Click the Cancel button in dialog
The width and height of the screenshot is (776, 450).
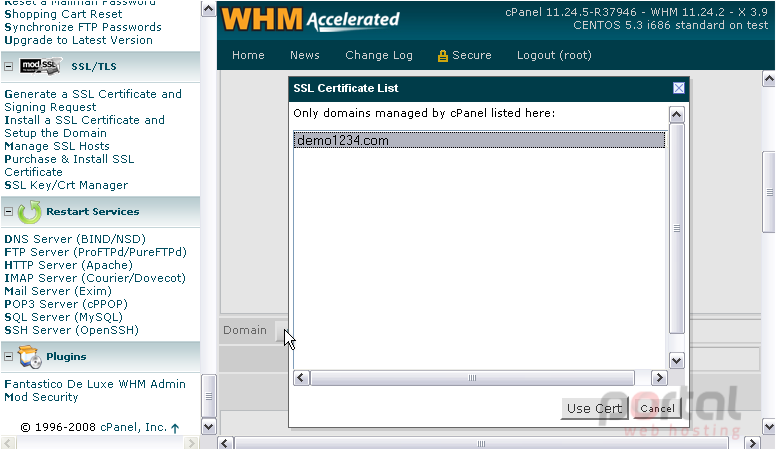(x=657, y=408)
